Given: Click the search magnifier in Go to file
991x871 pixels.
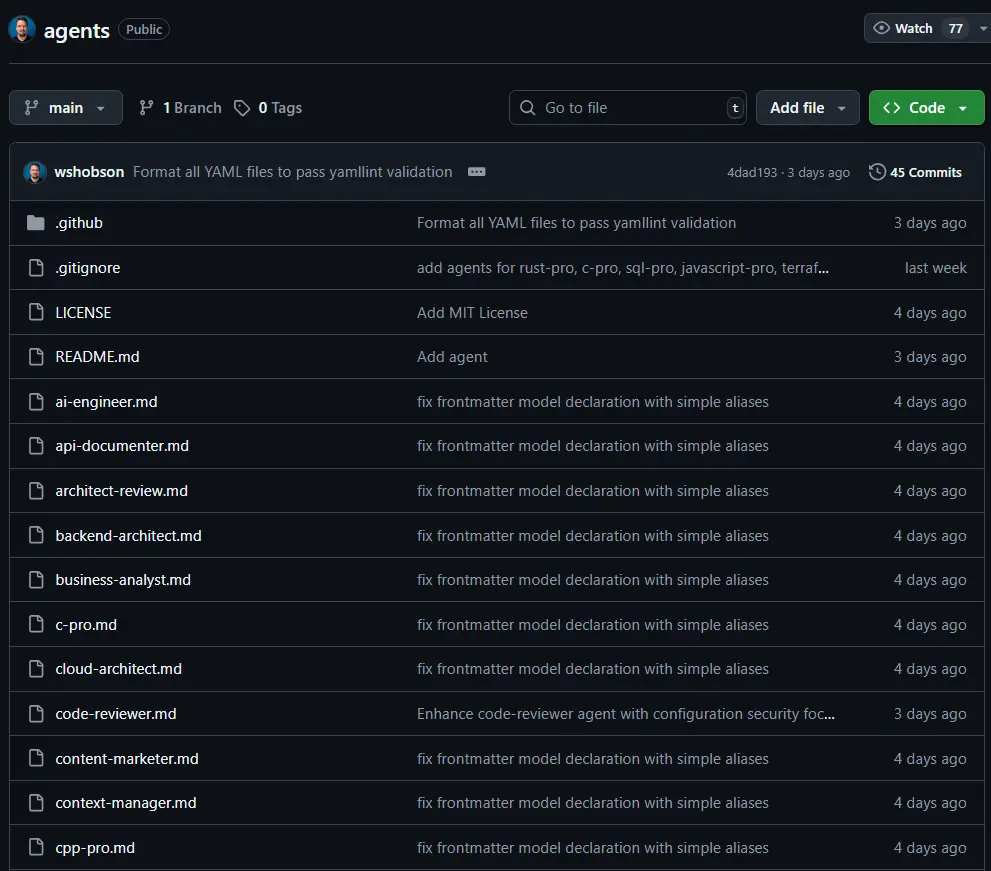Looking at the screenshot, I should click(527, 107).
